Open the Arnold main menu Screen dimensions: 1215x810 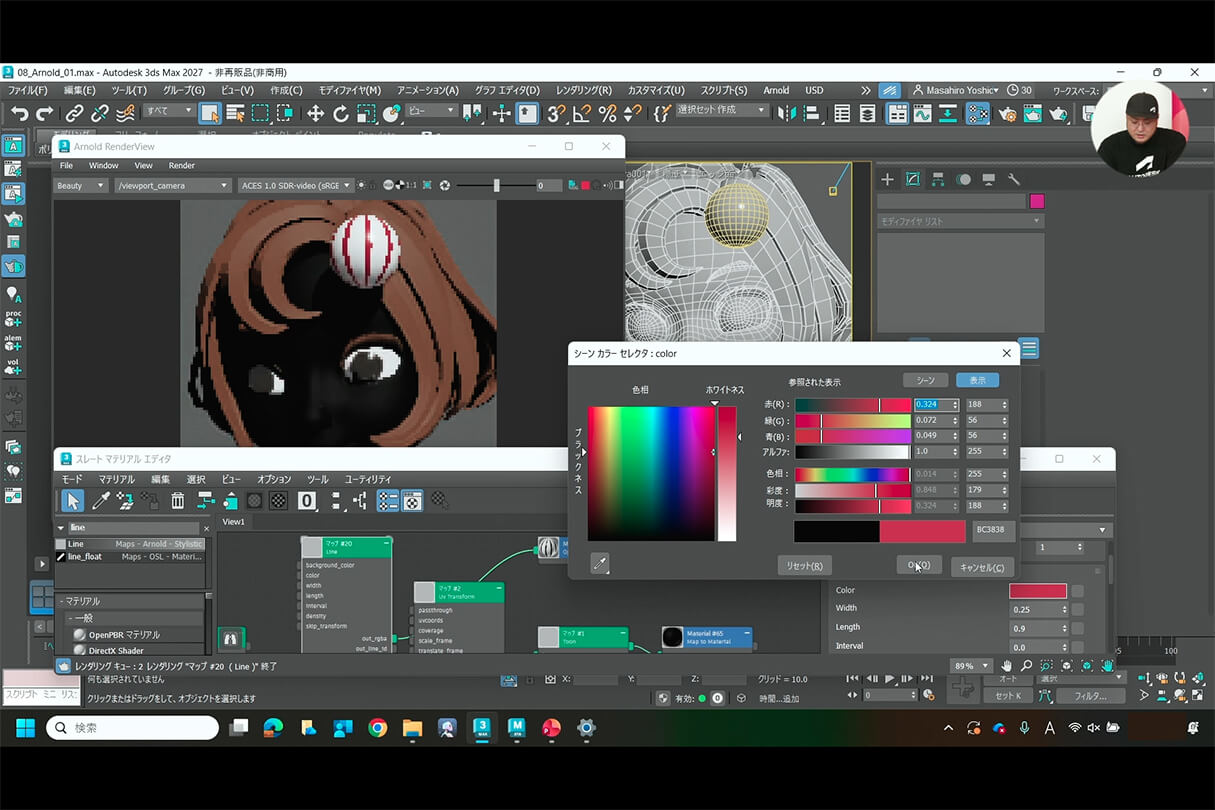[x=776, y=90]
